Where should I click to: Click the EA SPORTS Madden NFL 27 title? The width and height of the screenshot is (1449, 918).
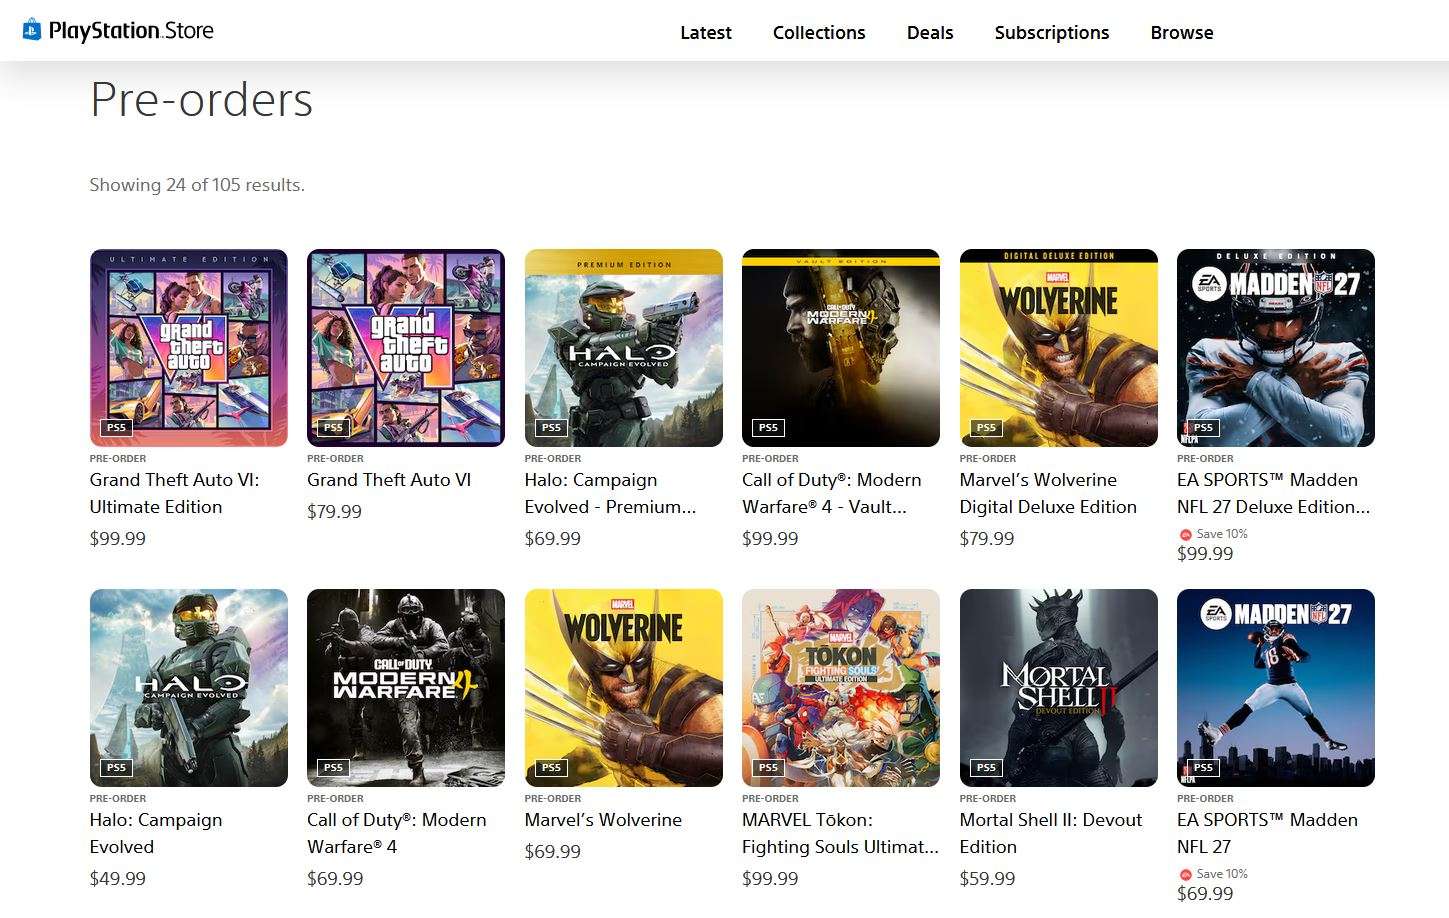tap(1268, 833)
